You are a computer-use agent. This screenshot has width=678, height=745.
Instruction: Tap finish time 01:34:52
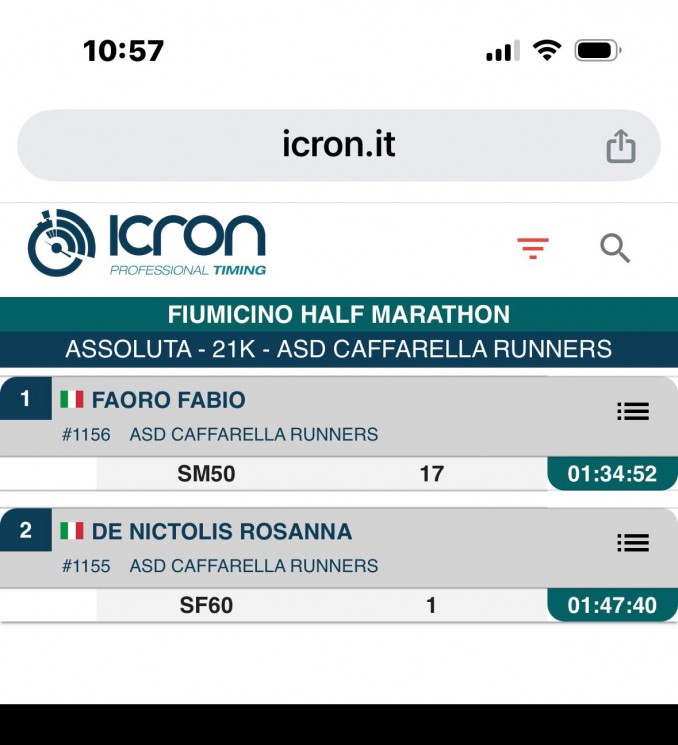pyautogui.click(x=612, y=474)
